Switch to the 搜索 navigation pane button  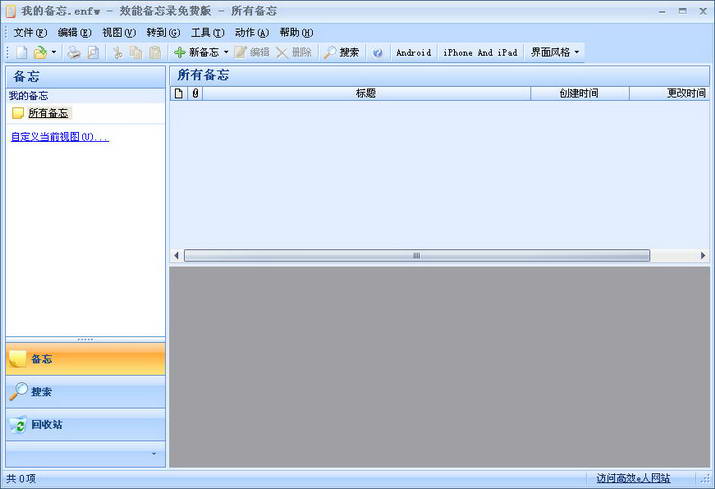[x=86, y=392]
